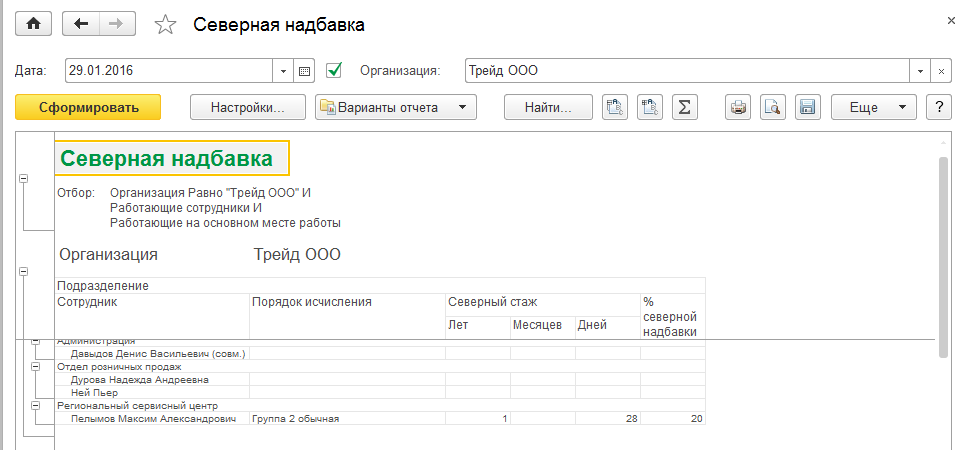Save report with the floppy disk icon
Screen dimensions: 968x450
807,107
